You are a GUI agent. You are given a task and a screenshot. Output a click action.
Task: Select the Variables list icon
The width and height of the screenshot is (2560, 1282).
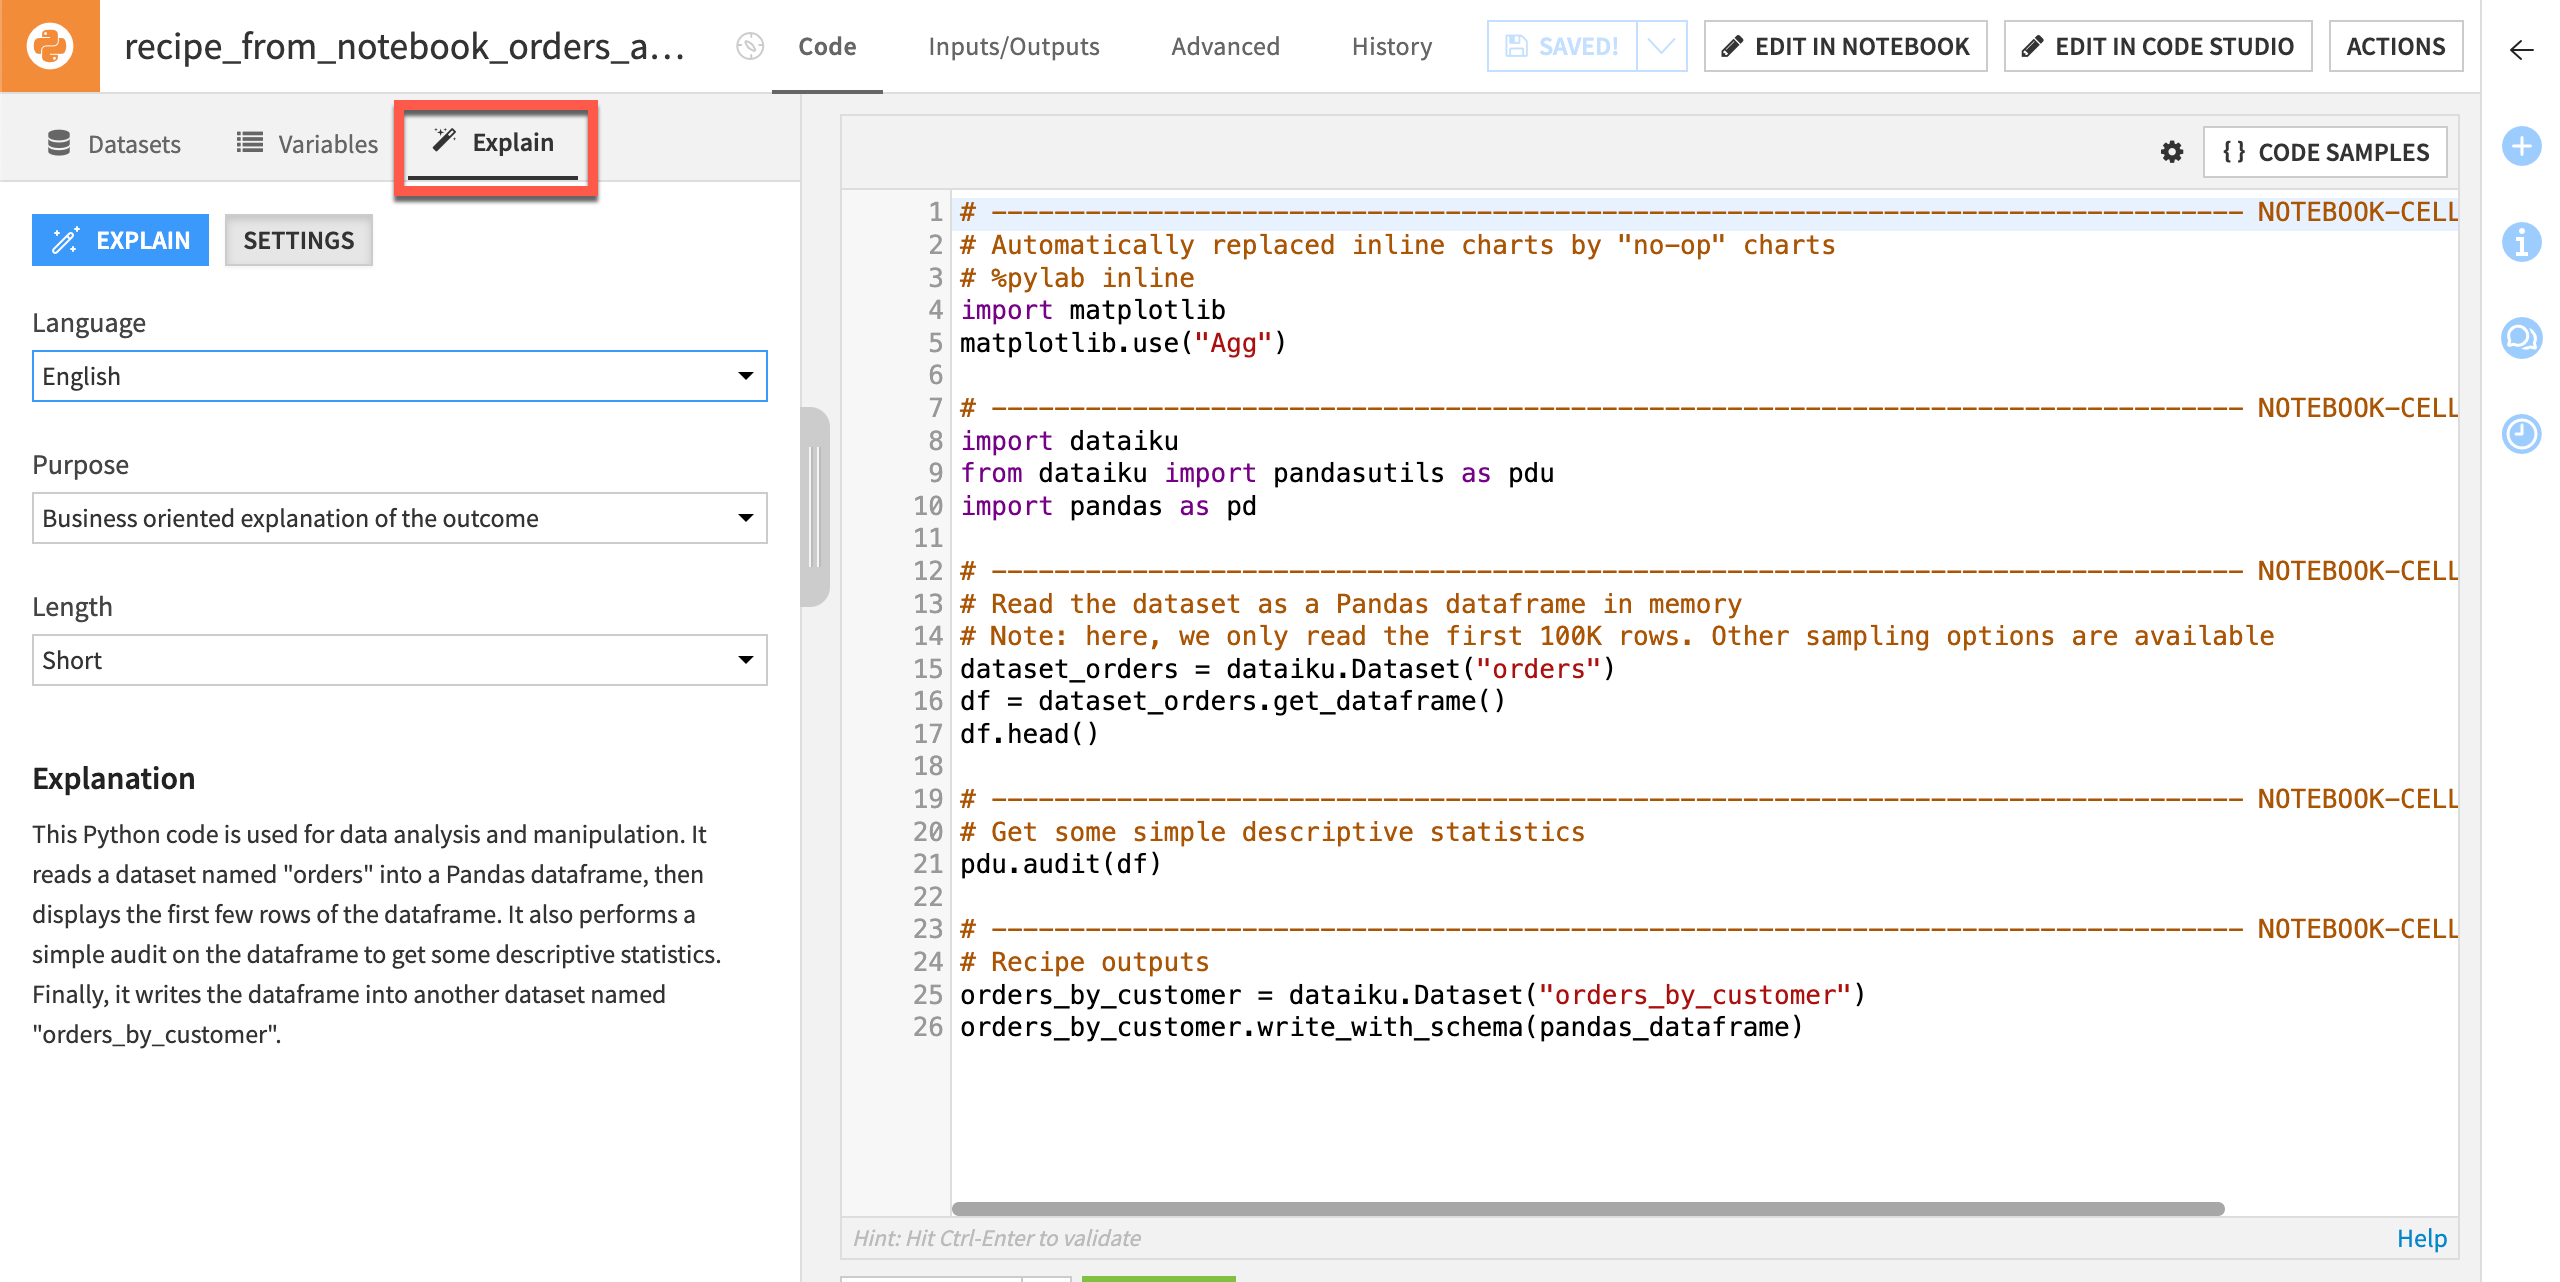249,143
